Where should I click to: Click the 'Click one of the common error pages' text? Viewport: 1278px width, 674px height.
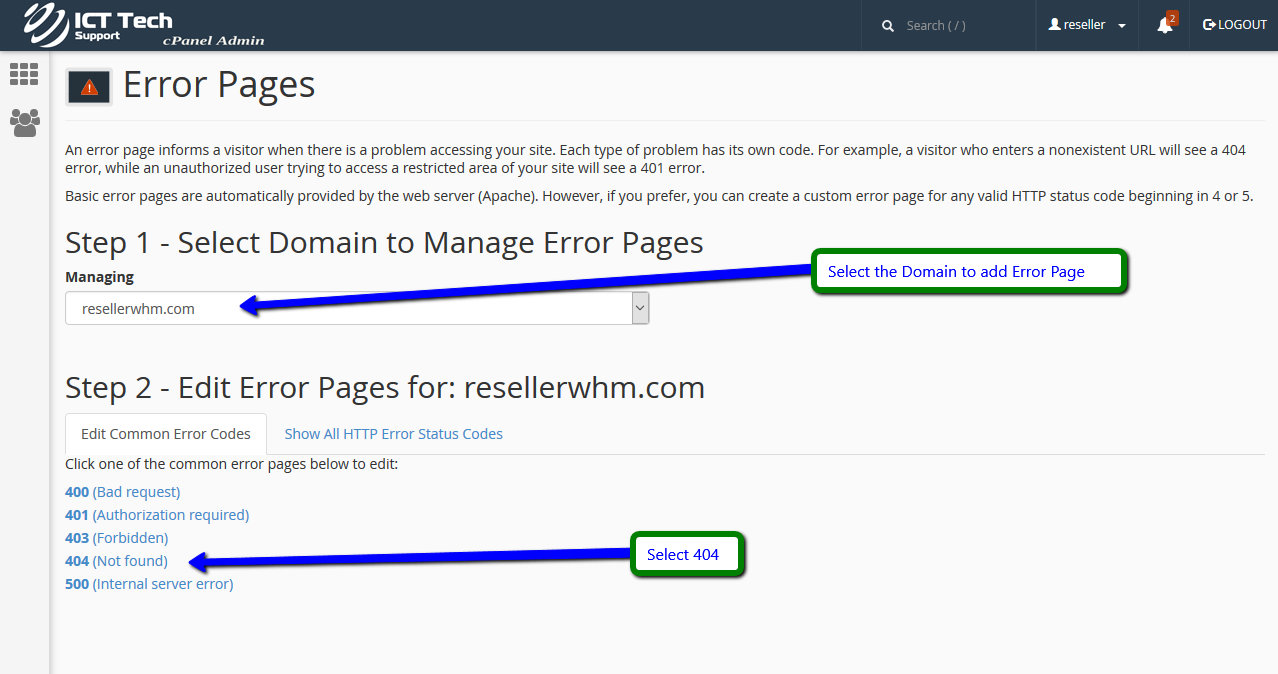[231, 464]
